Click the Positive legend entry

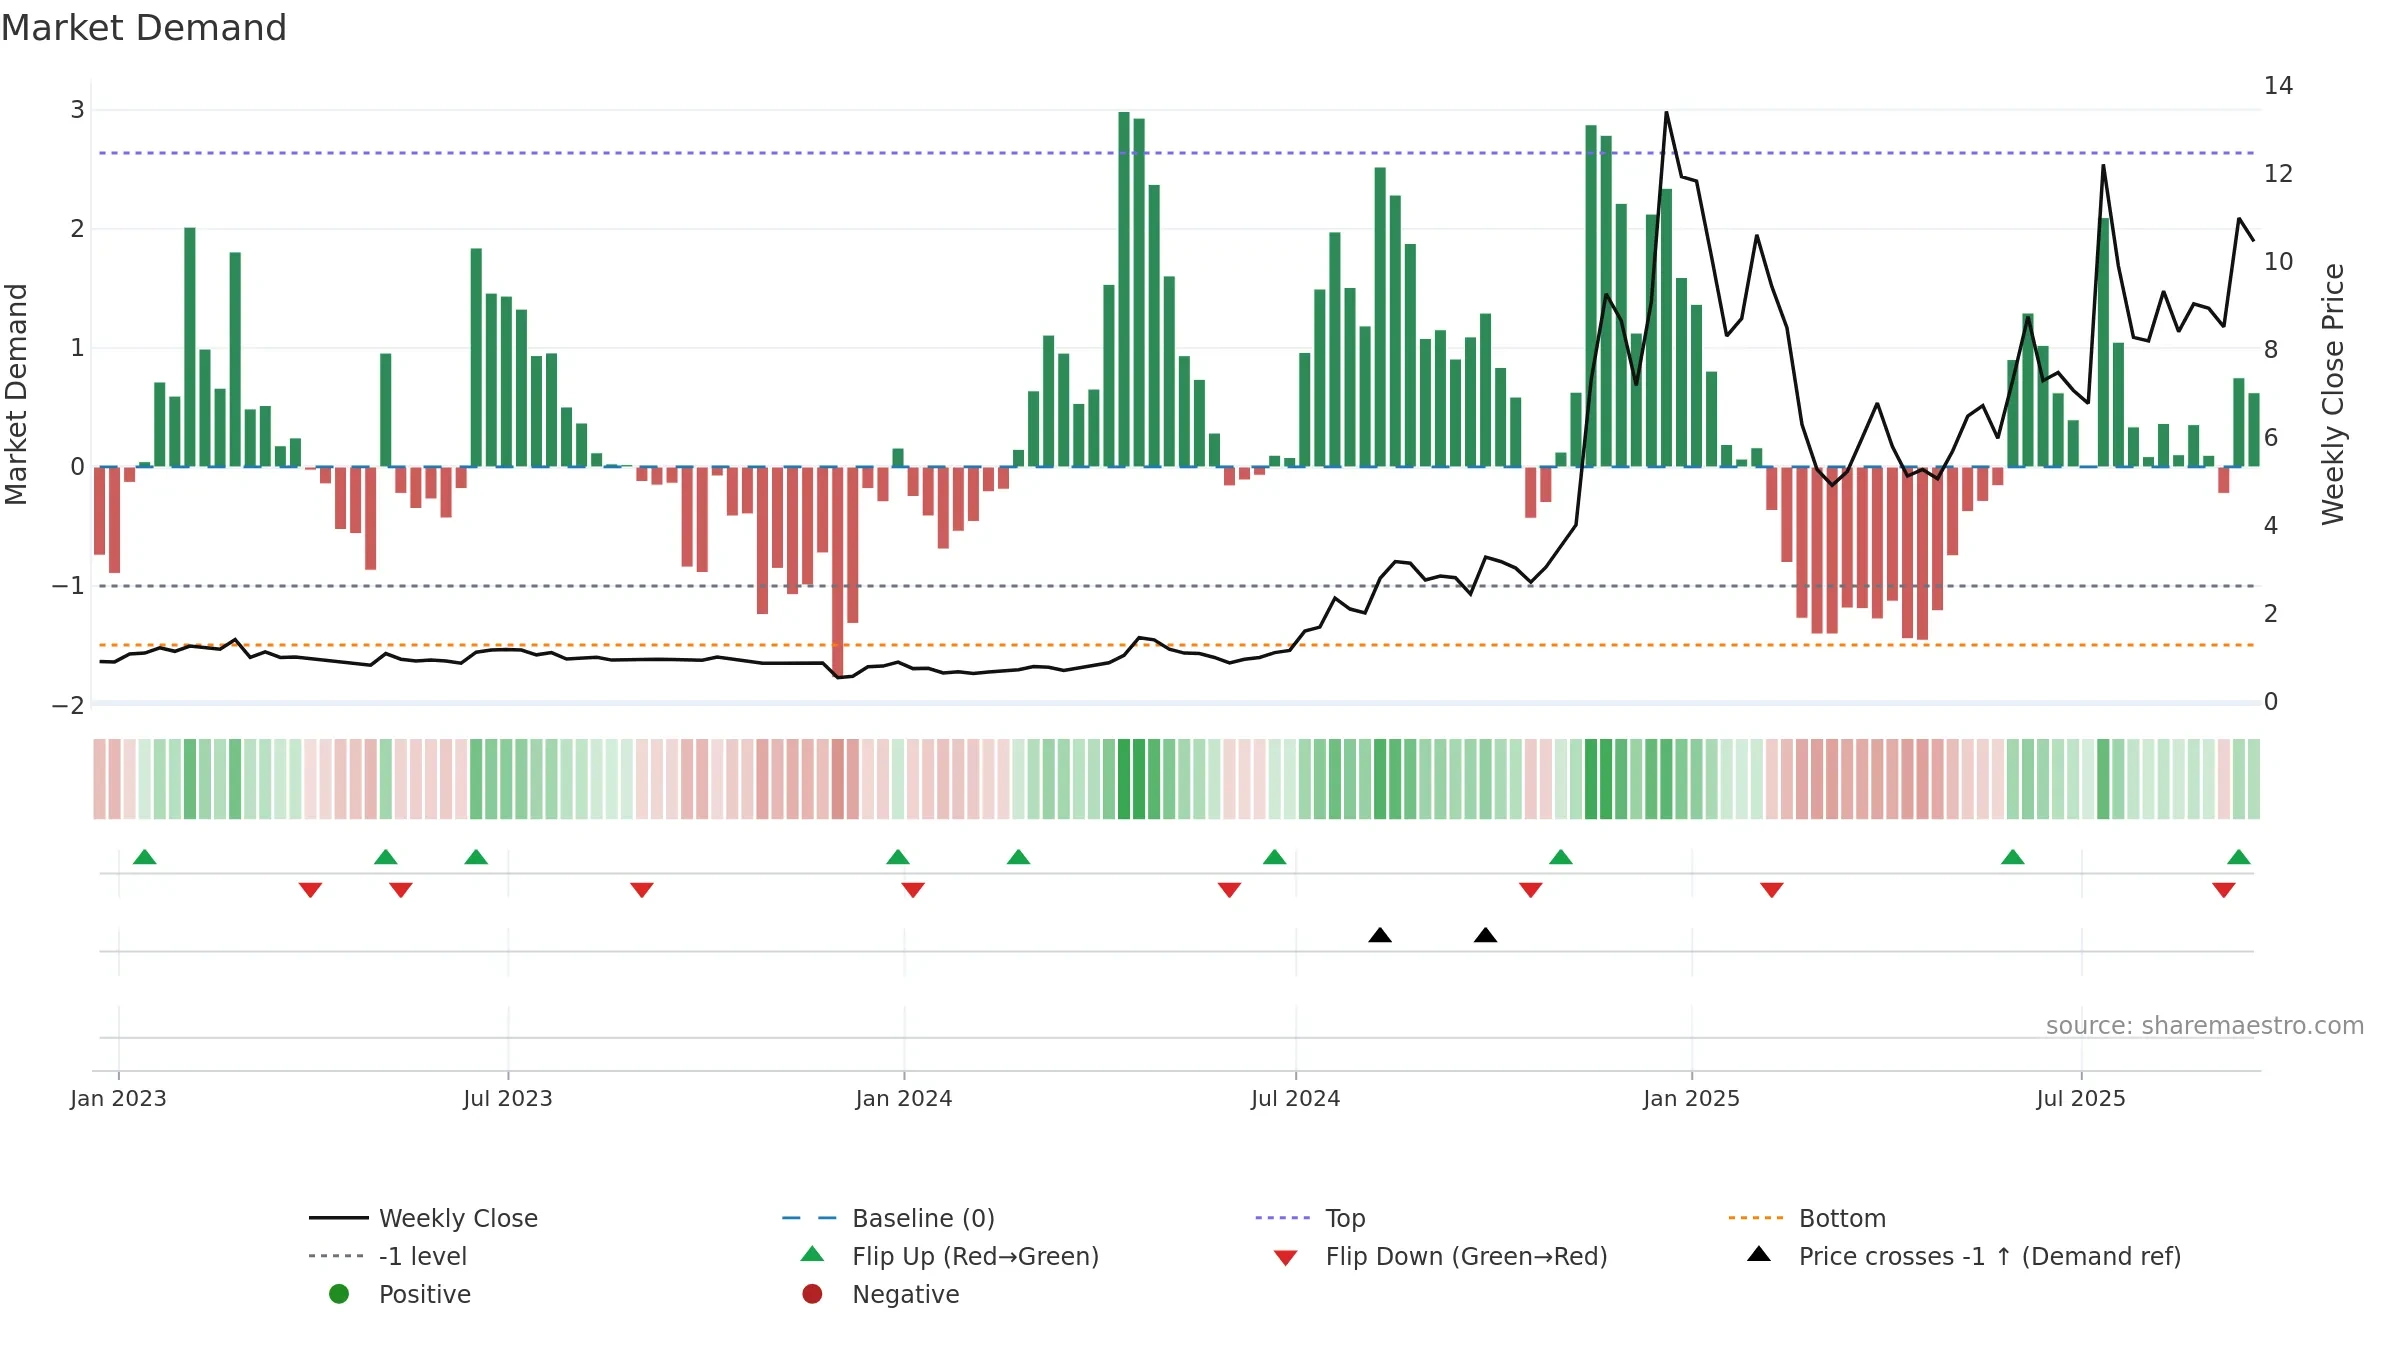[x=400, y=1294]
